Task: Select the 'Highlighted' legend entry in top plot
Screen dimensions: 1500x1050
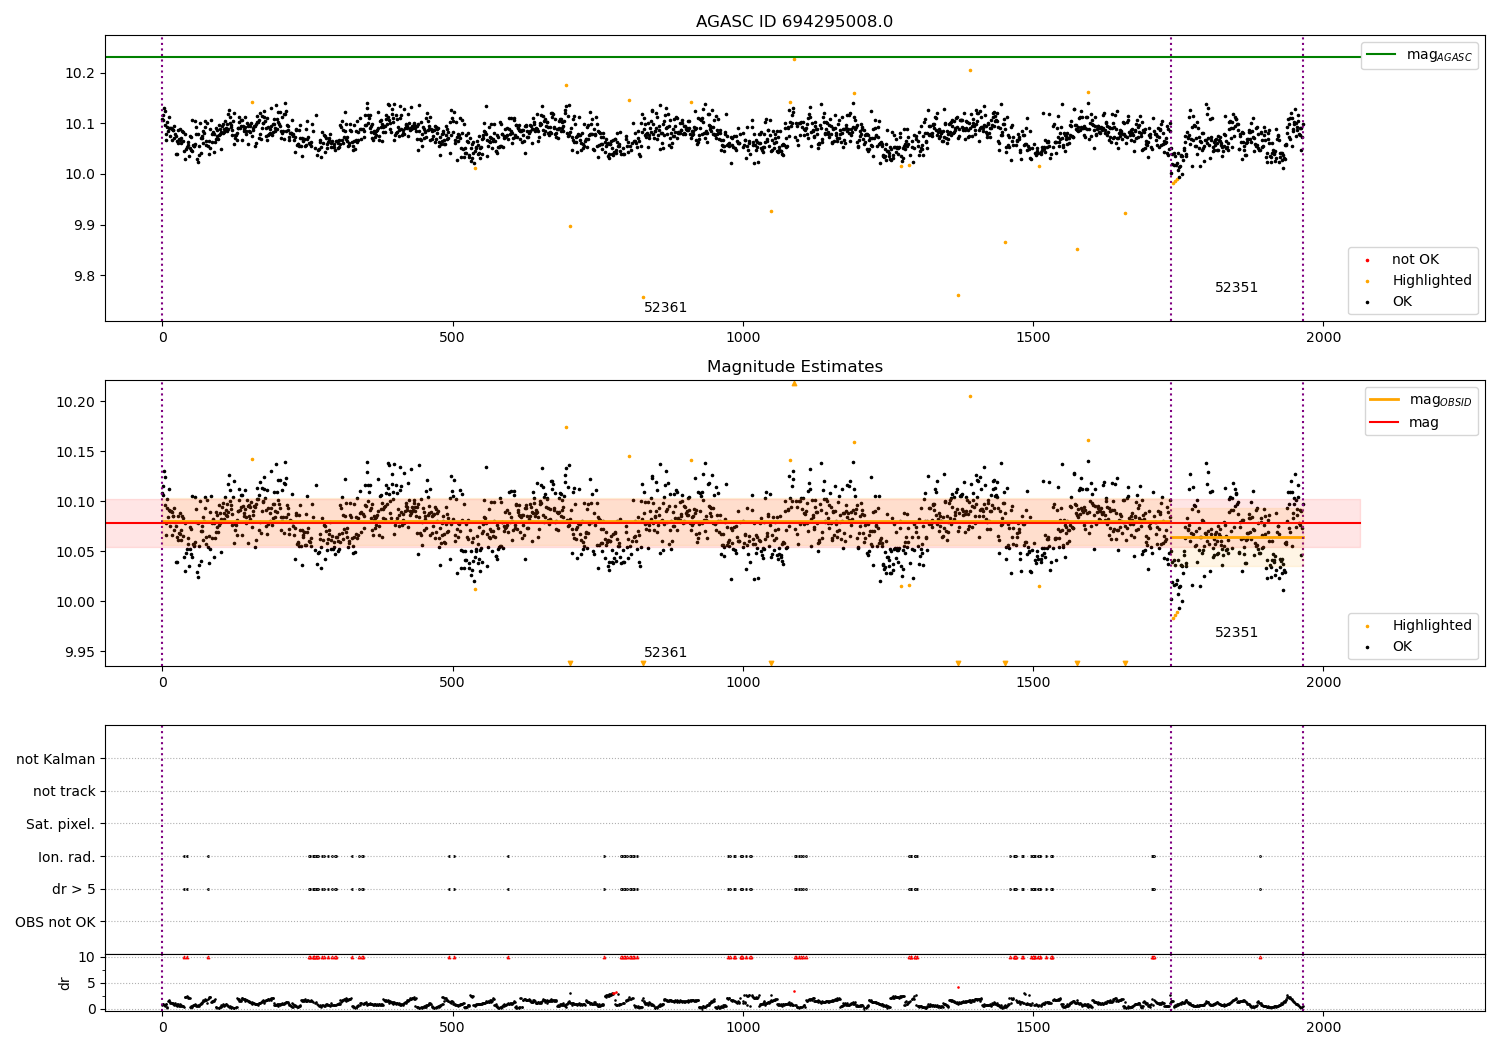Action: click(1431, 281)
